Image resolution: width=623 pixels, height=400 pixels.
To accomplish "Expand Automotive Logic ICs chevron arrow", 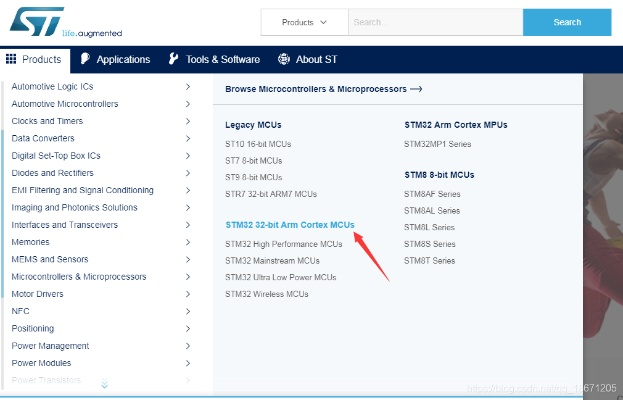I will click(188, 87).
